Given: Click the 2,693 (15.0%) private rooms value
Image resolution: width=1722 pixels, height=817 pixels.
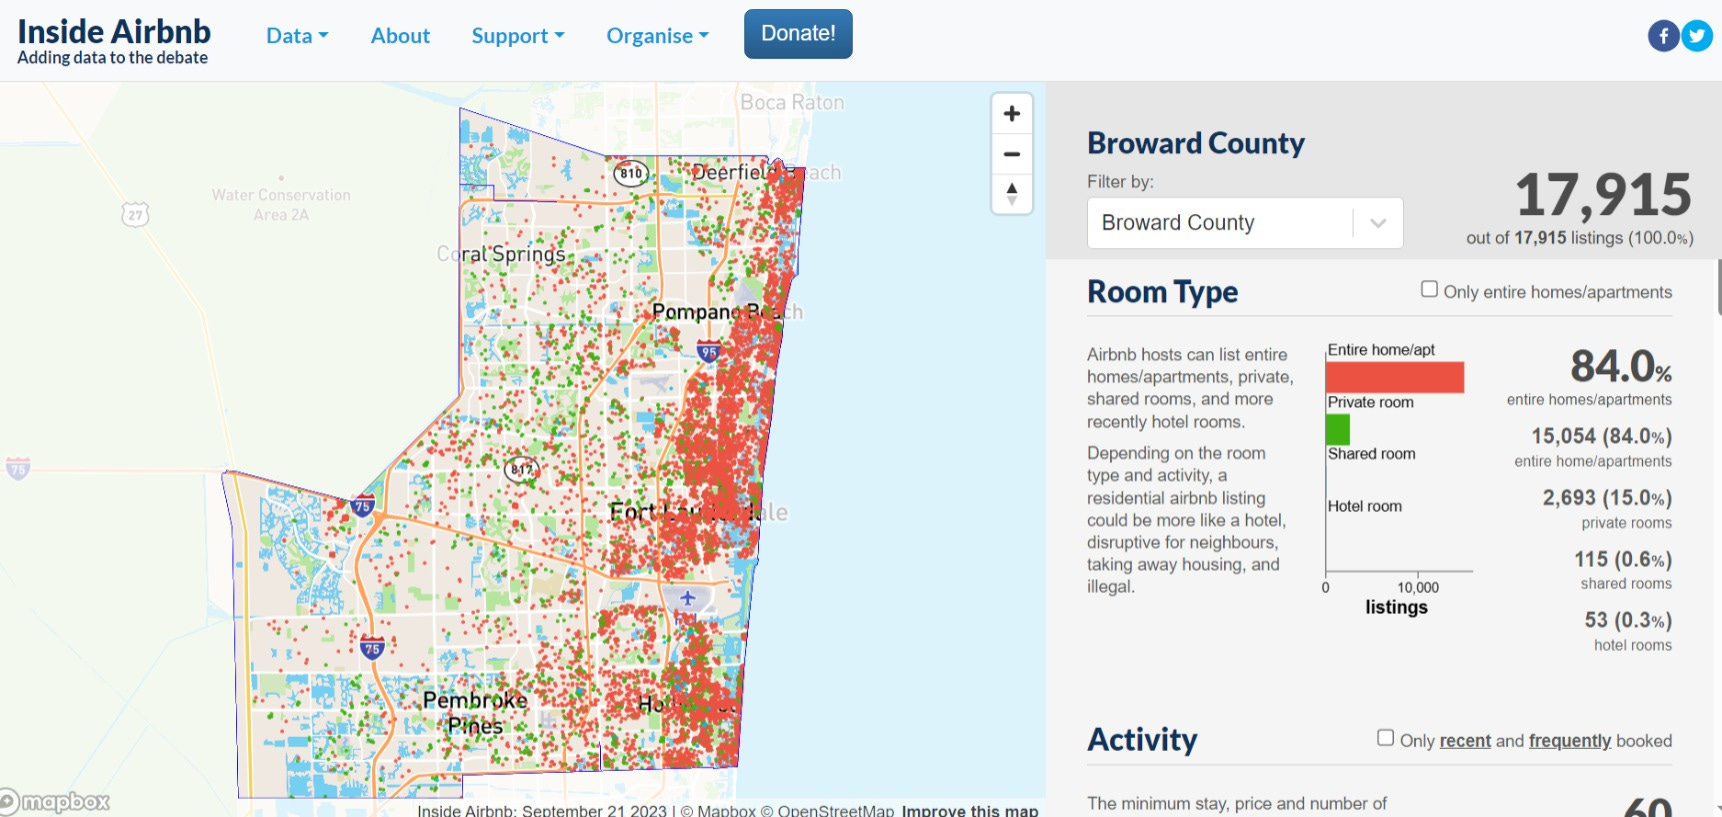Looking at the screenshot, I should coord(1607,498).
